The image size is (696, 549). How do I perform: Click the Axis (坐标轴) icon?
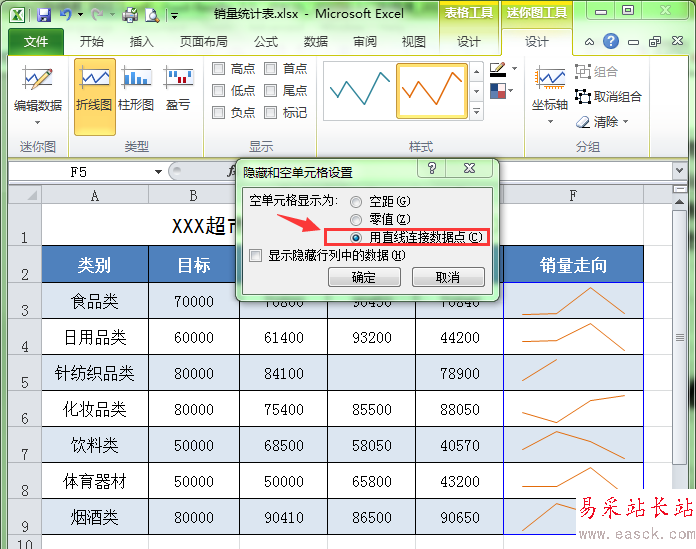550,78
